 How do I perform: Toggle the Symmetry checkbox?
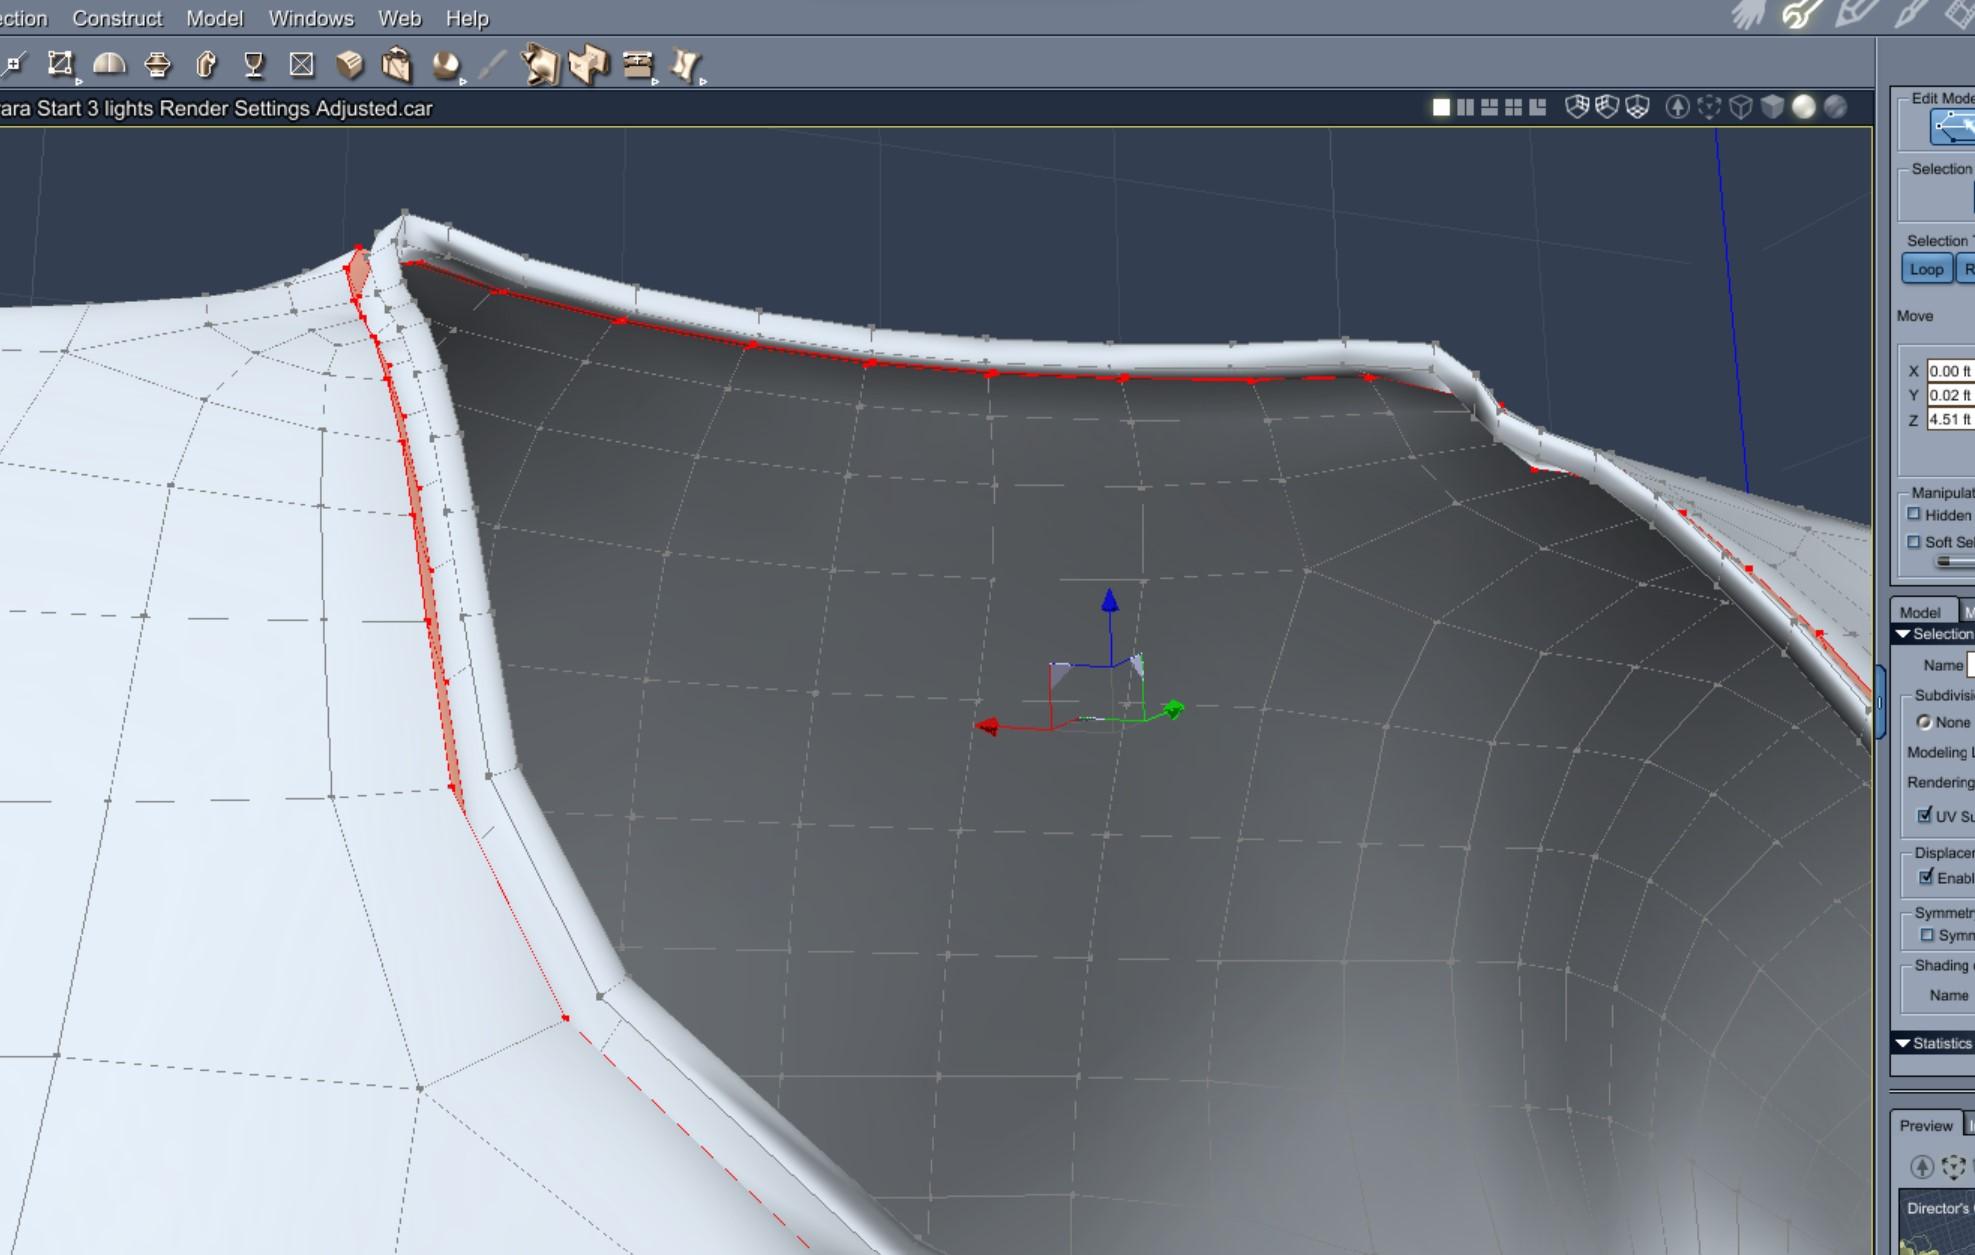(1927, 935)
